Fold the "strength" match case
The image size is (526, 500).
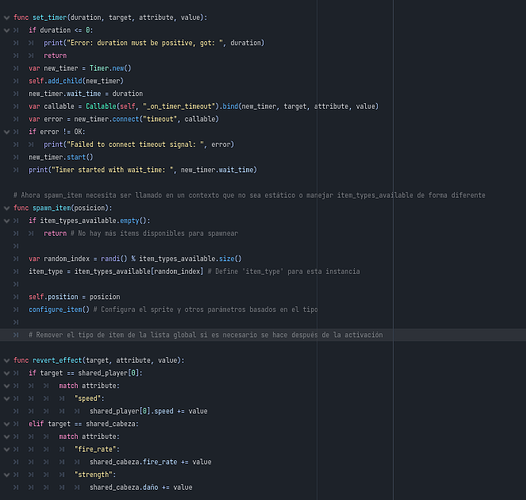pyautogui.click(x=6, y=475)
